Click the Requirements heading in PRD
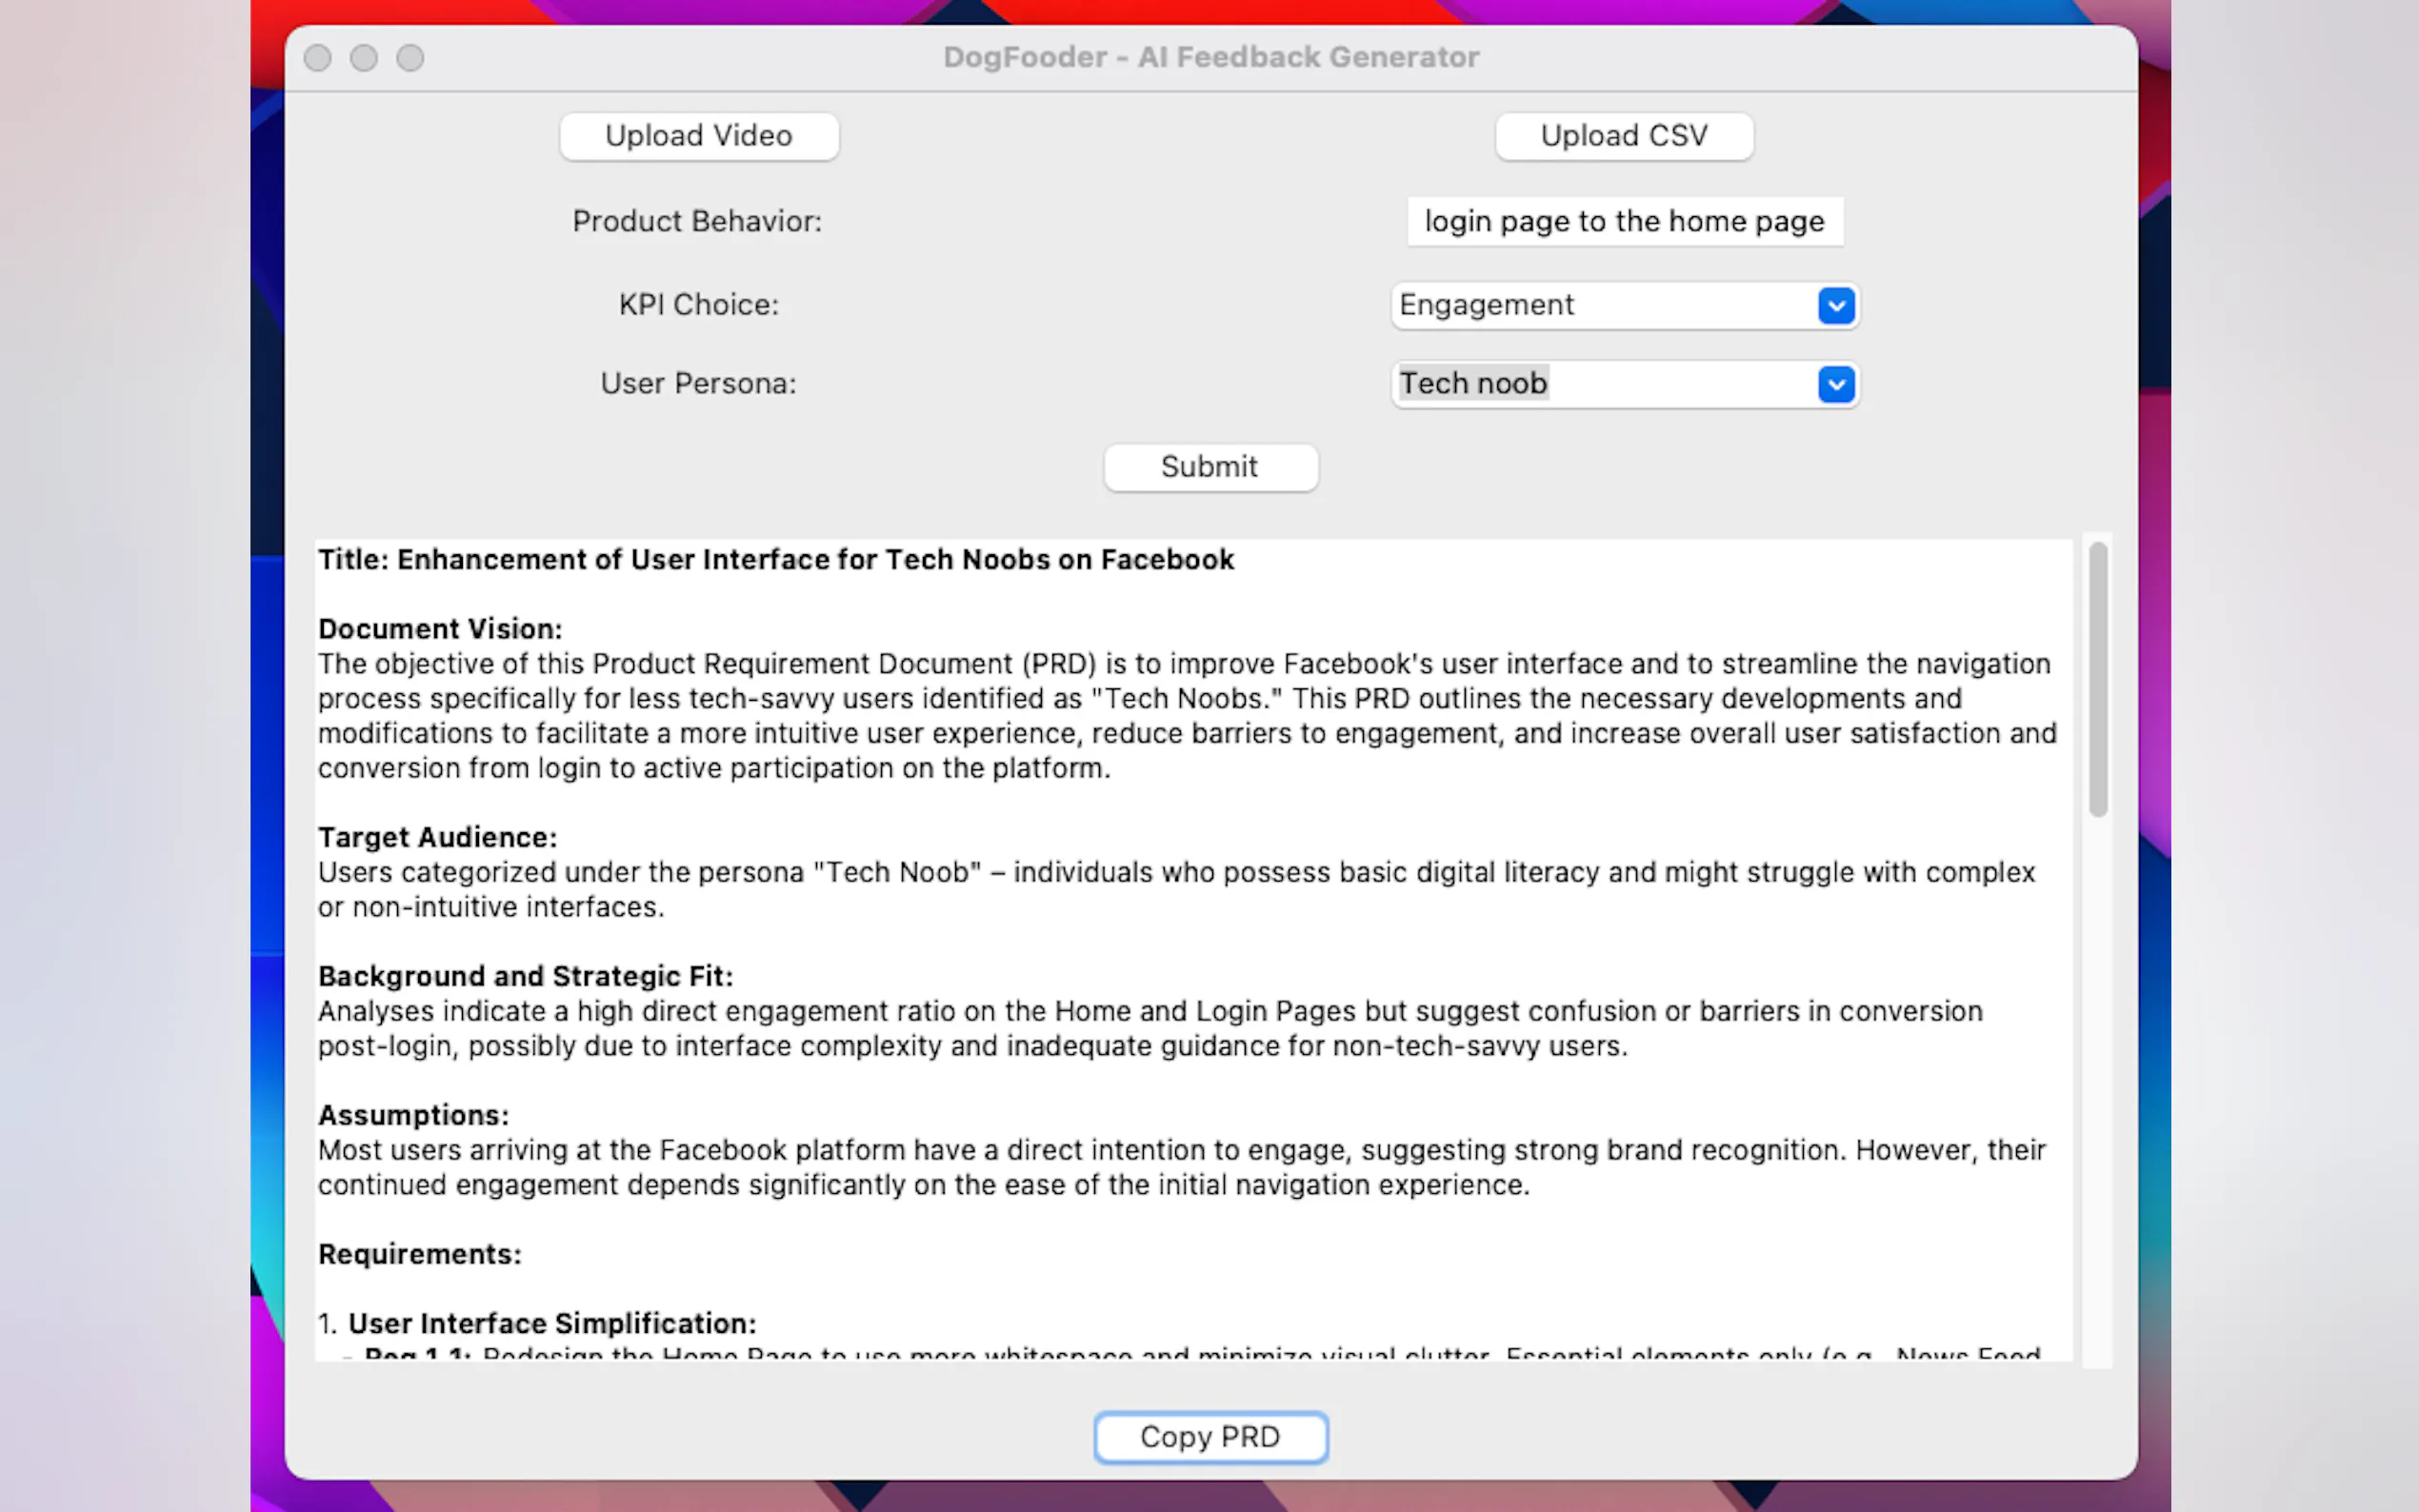The image size is (2419, 1512). coord(420,1254)
